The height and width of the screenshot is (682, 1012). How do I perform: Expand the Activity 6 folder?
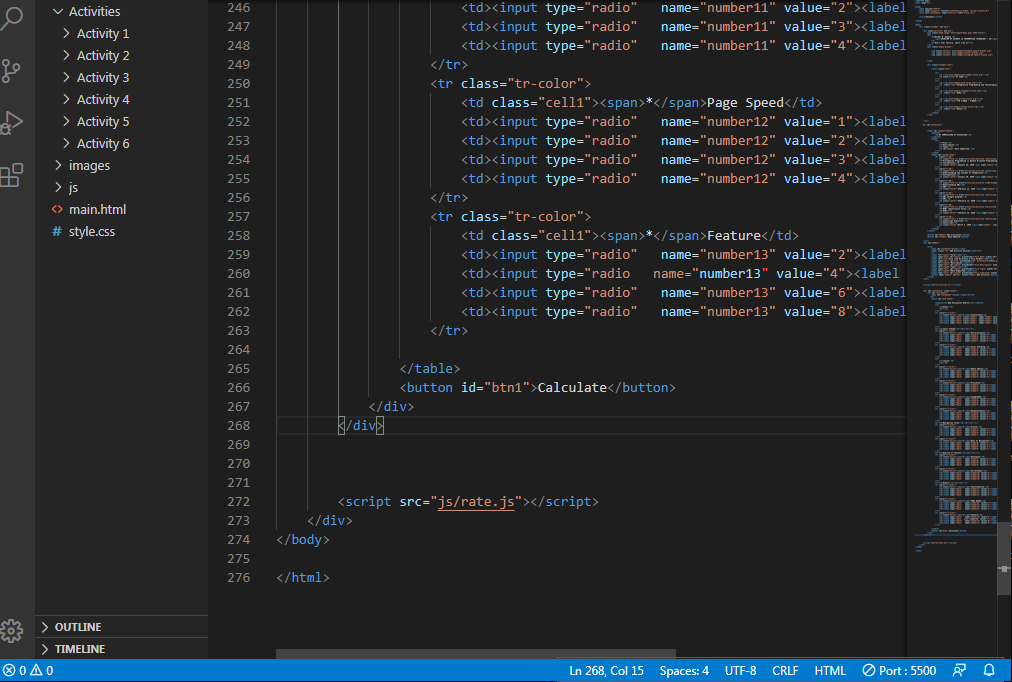tap(66, 143)
